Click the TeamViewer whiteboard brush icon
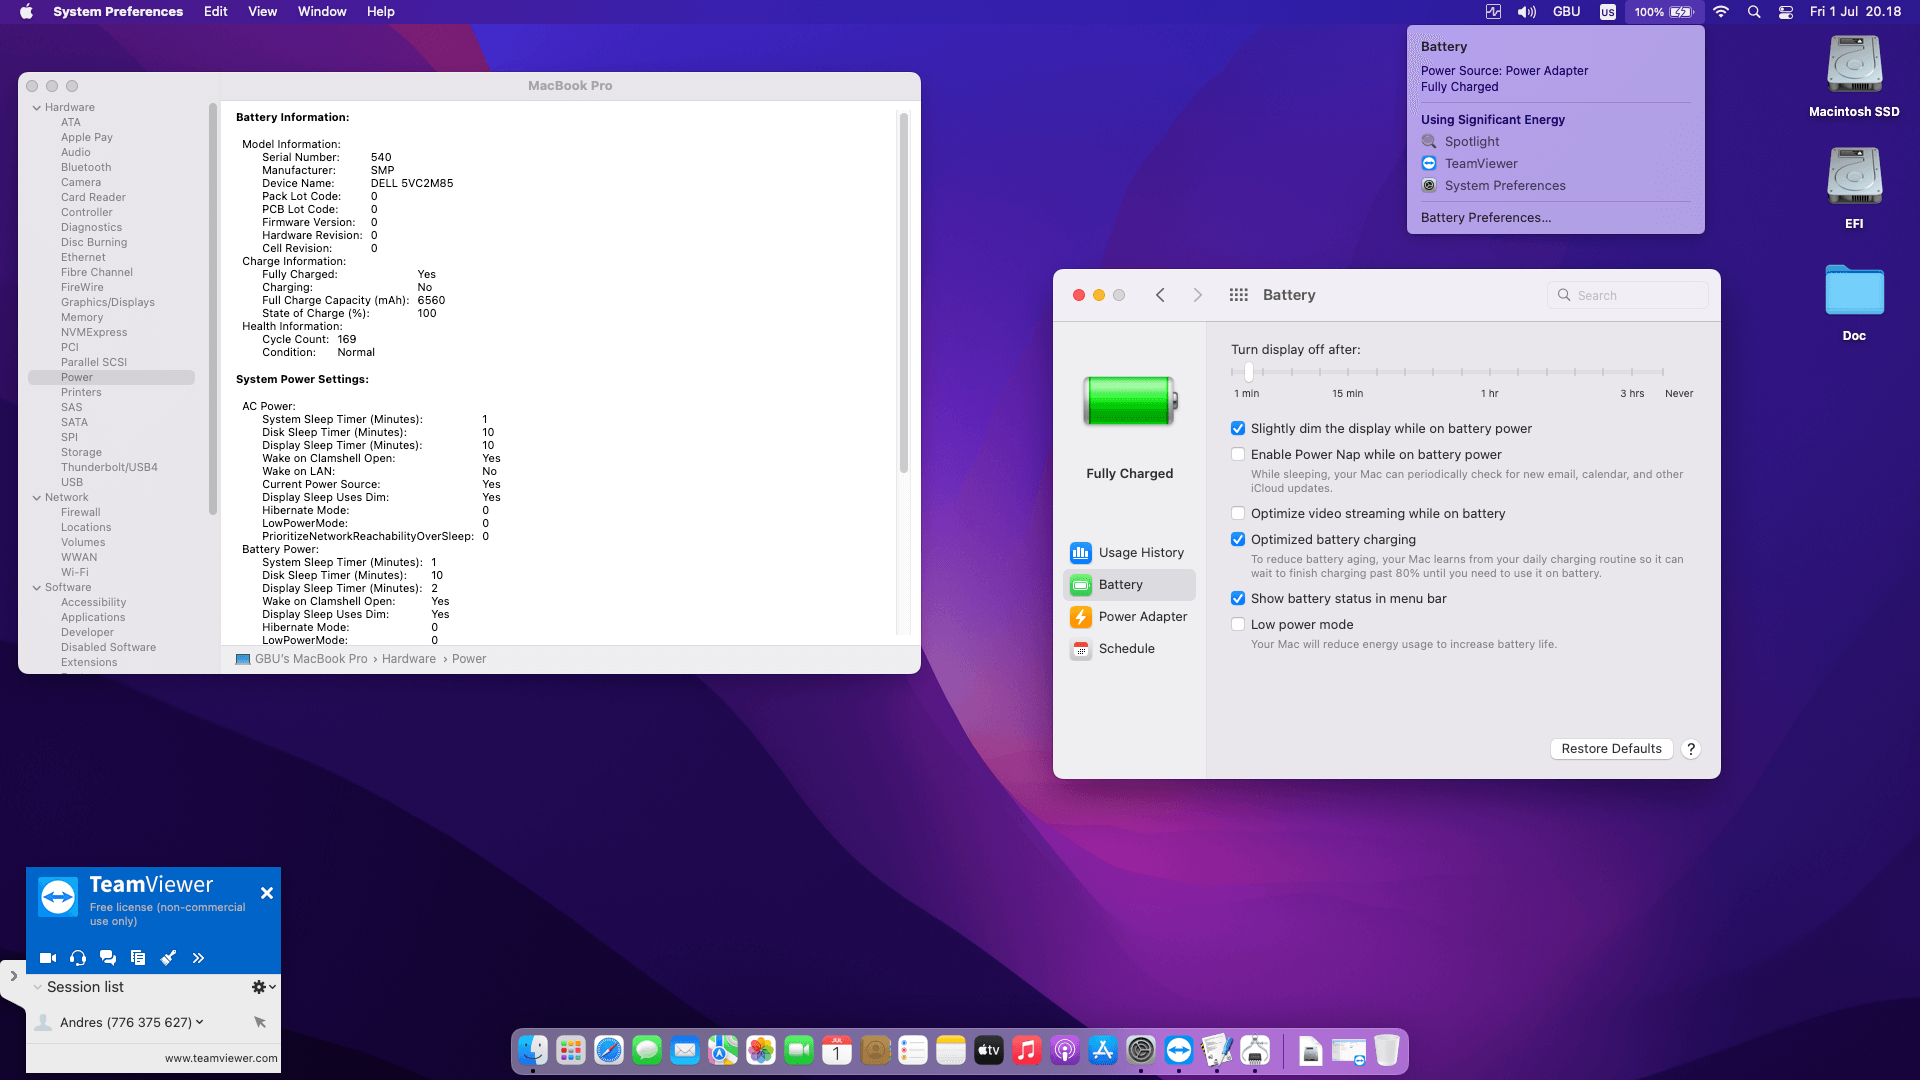Image resolution: width=1920 pixels, height=1080 pixels. tap(168, 958)
